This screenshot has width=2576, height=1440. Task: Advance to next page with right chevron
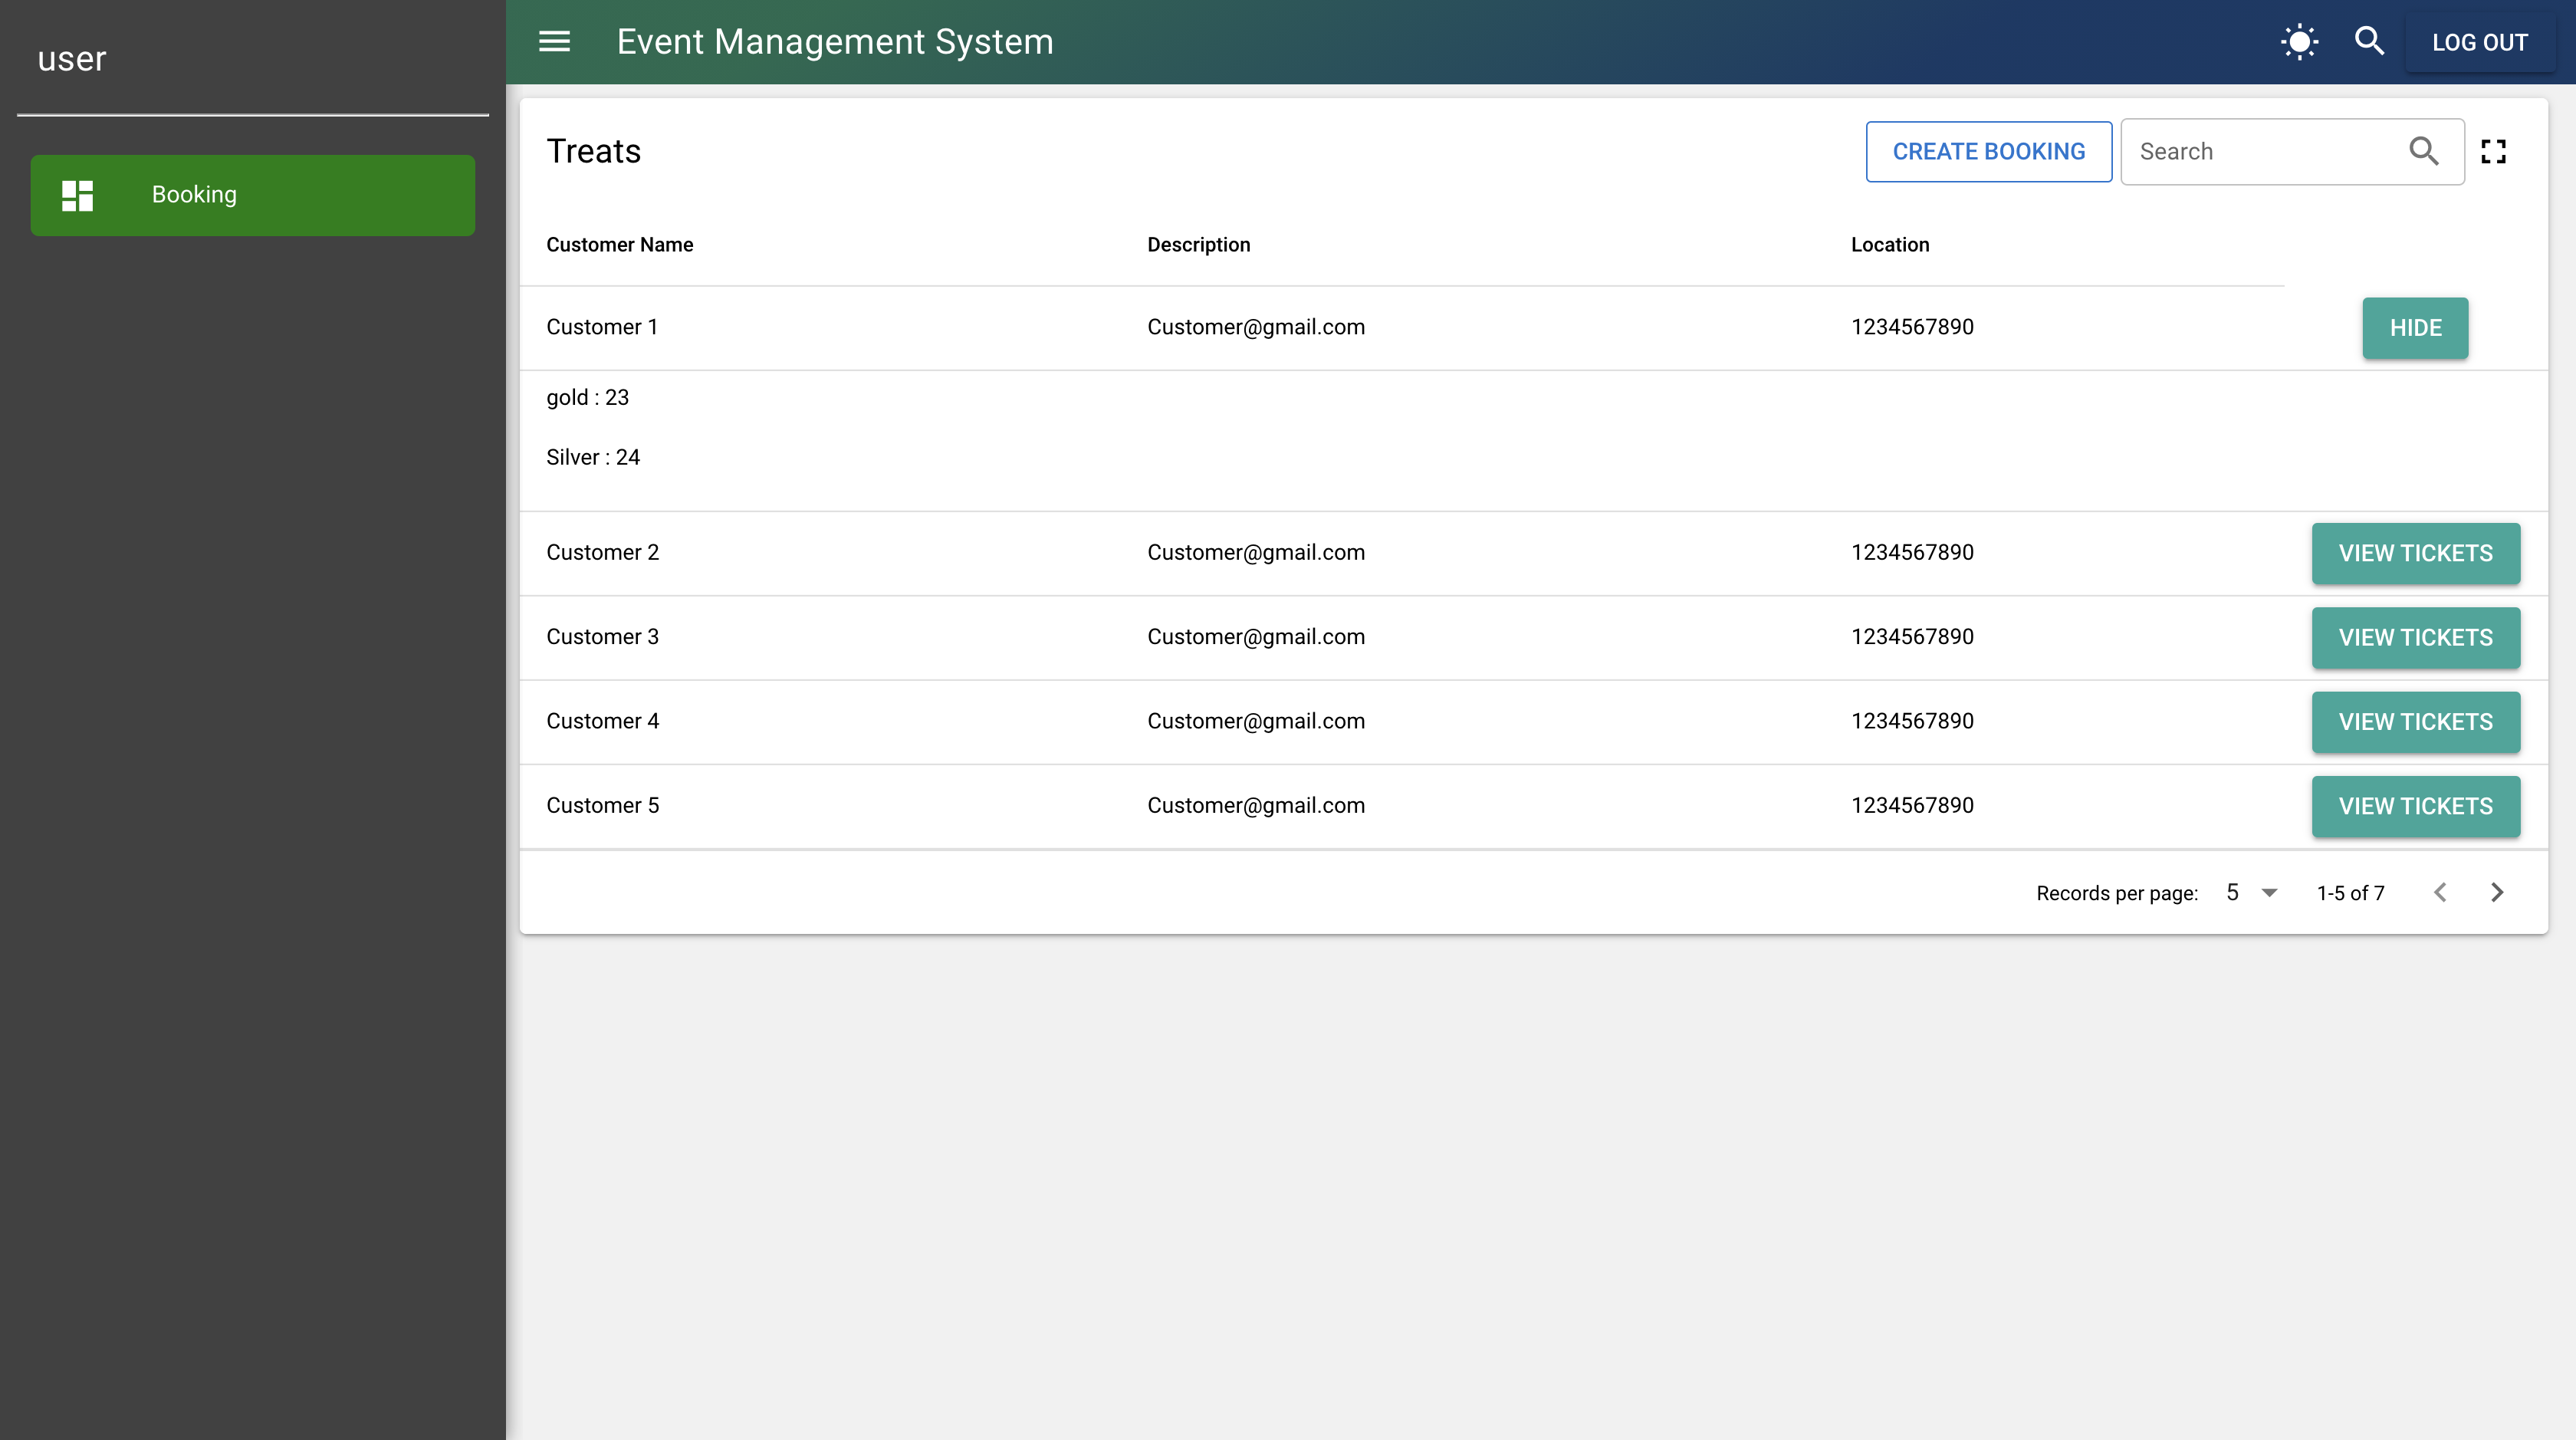point(2497,892)
